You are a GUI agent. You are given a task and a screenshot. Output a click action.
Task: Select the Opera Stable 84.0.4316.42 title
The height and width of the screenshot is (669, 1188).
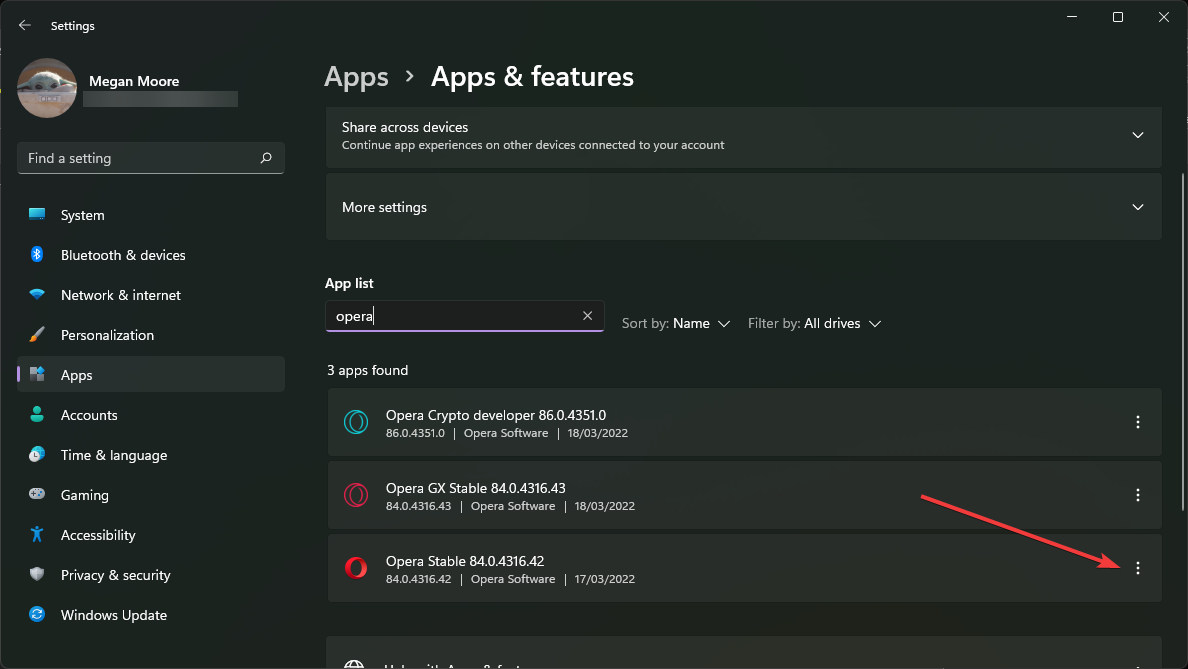coord(465,561)
